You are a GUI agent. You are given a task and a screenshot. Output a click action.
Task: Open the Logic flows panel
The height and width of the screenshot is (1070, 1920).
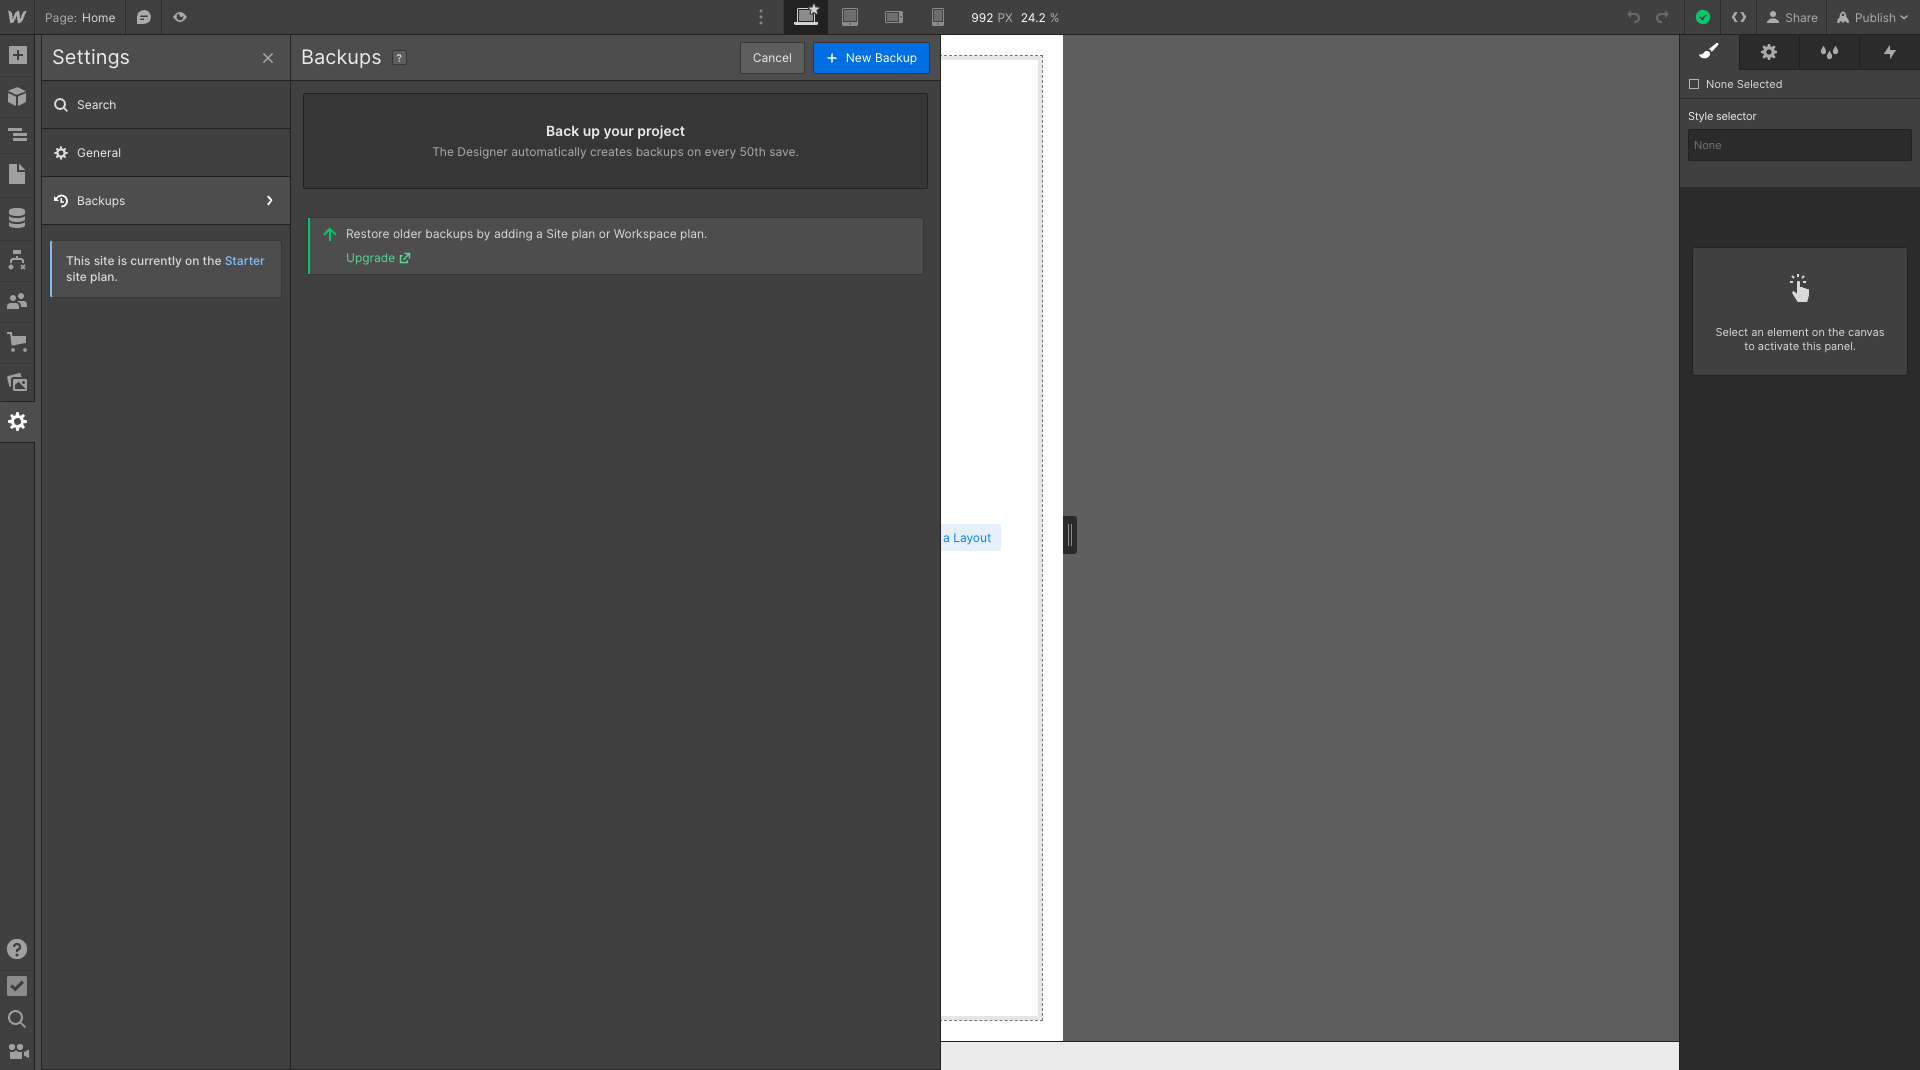tap(17, 260)
